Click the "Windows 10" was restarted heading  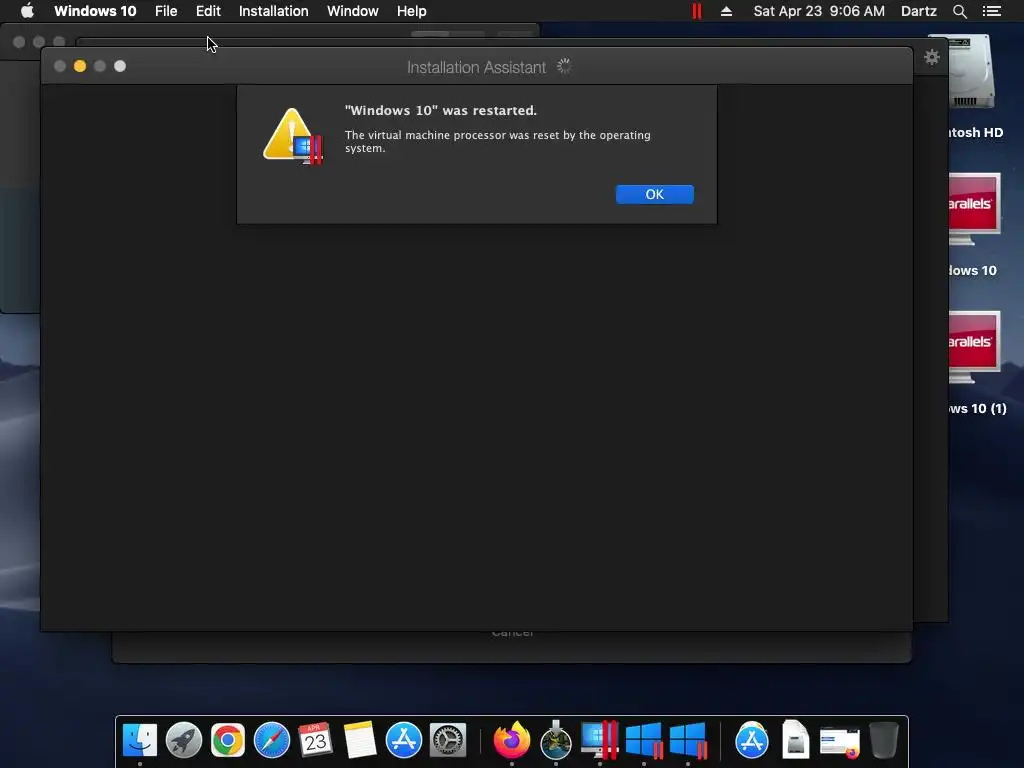pyautogui.click(x=441, y=110)
